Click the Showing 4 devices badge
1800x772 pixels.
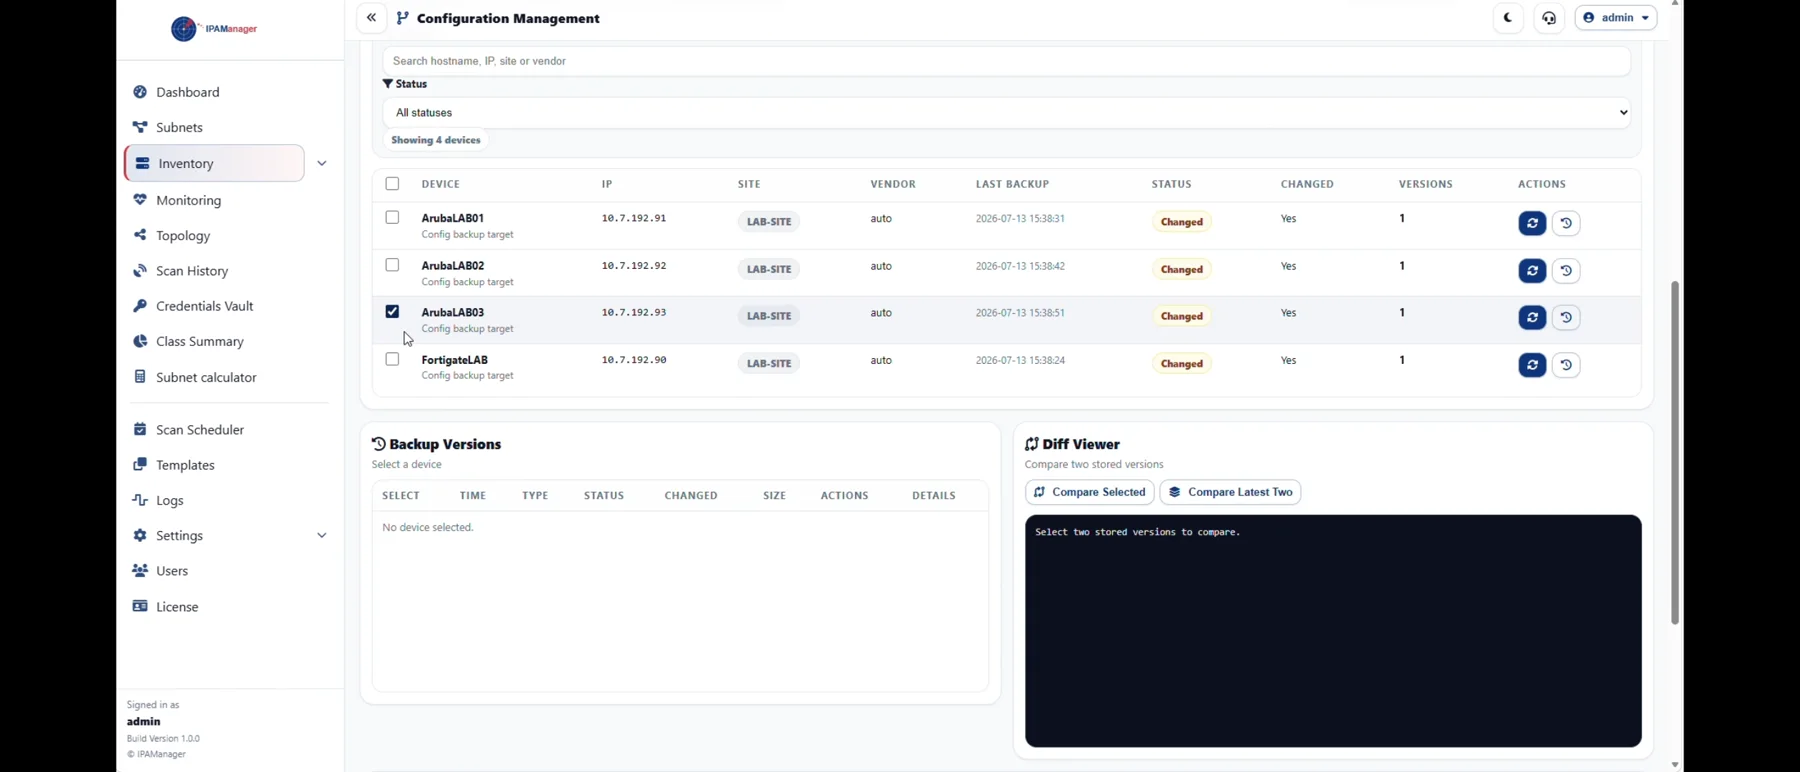(x=436, y=140)
